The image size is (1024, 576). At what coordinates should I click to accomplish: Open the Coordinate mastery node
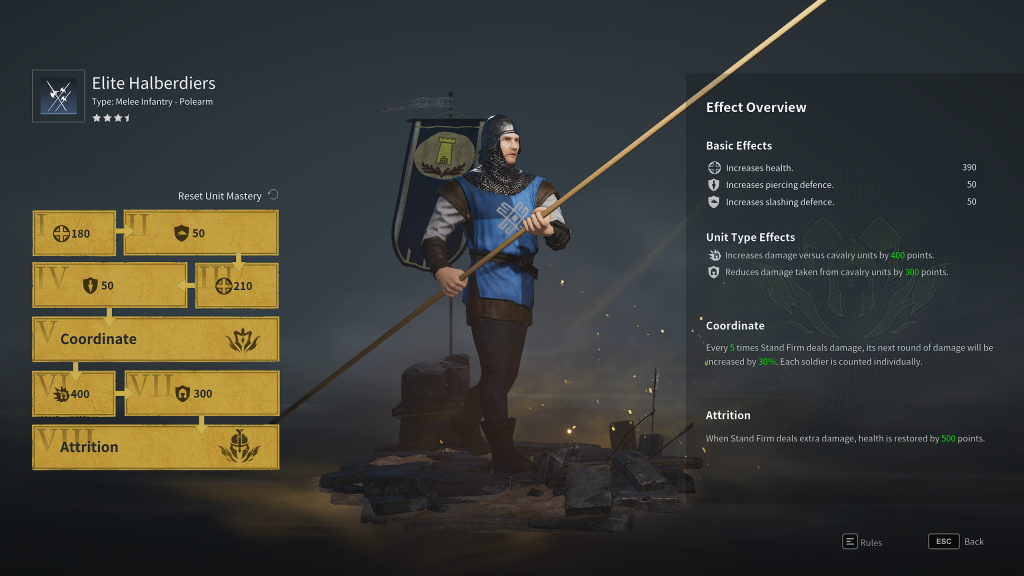[155, 339]
